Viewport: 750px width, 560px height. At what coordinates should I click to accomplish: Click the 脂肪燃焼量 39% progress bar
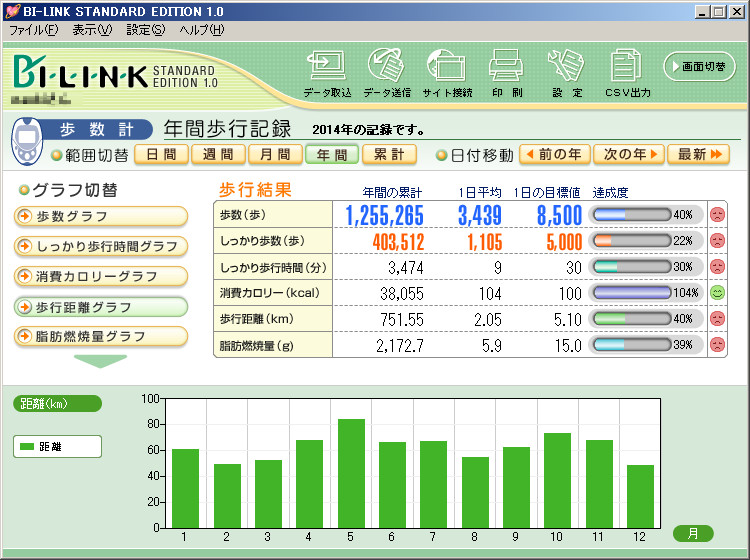coord(632,344)
